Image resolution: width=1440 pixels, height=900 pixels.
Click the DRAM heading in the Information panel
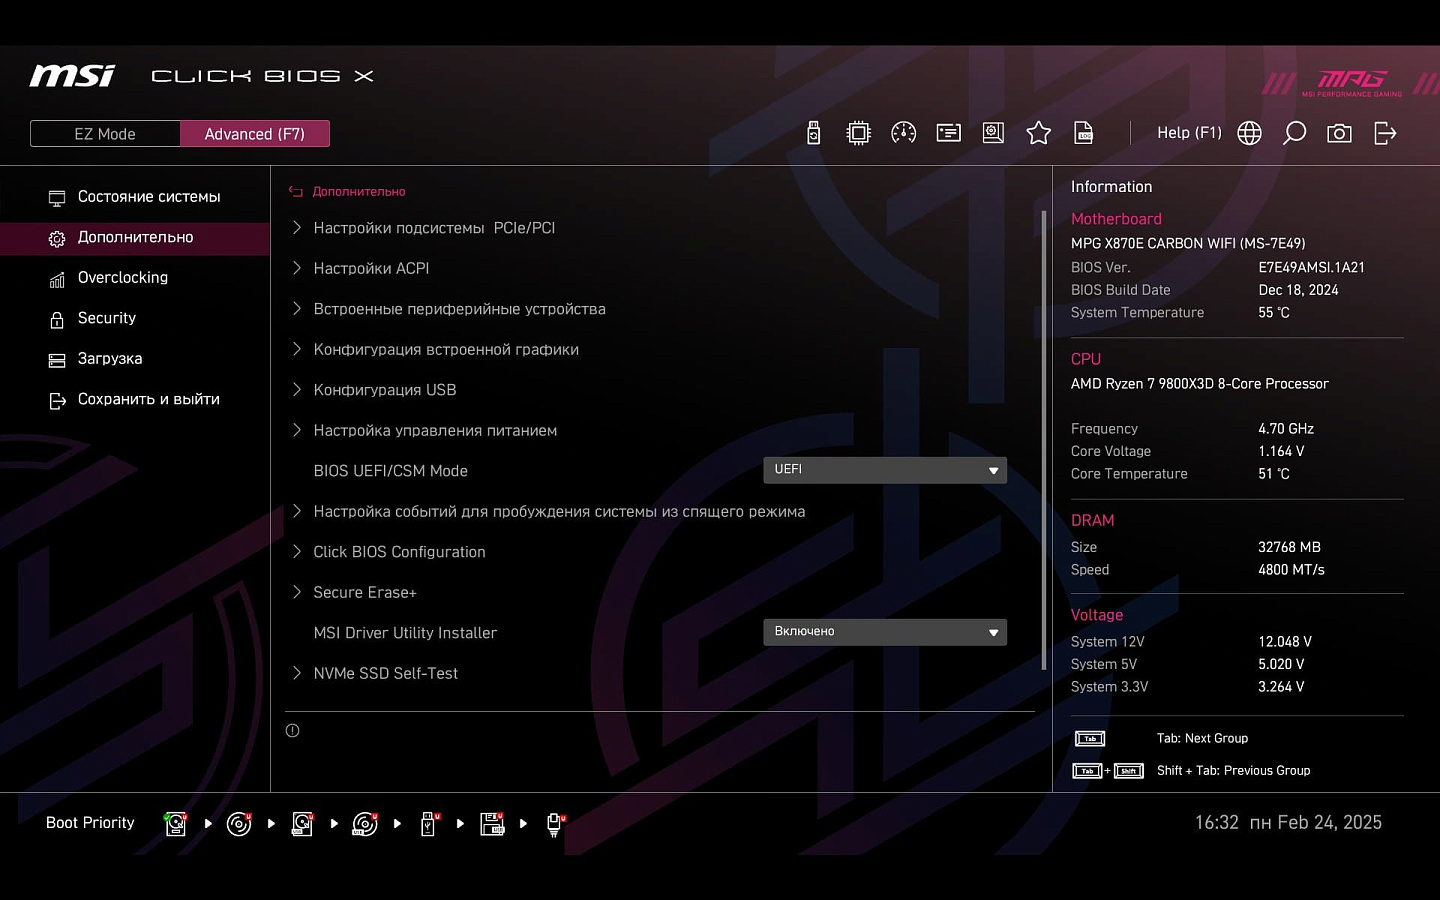coord(1092,521)
